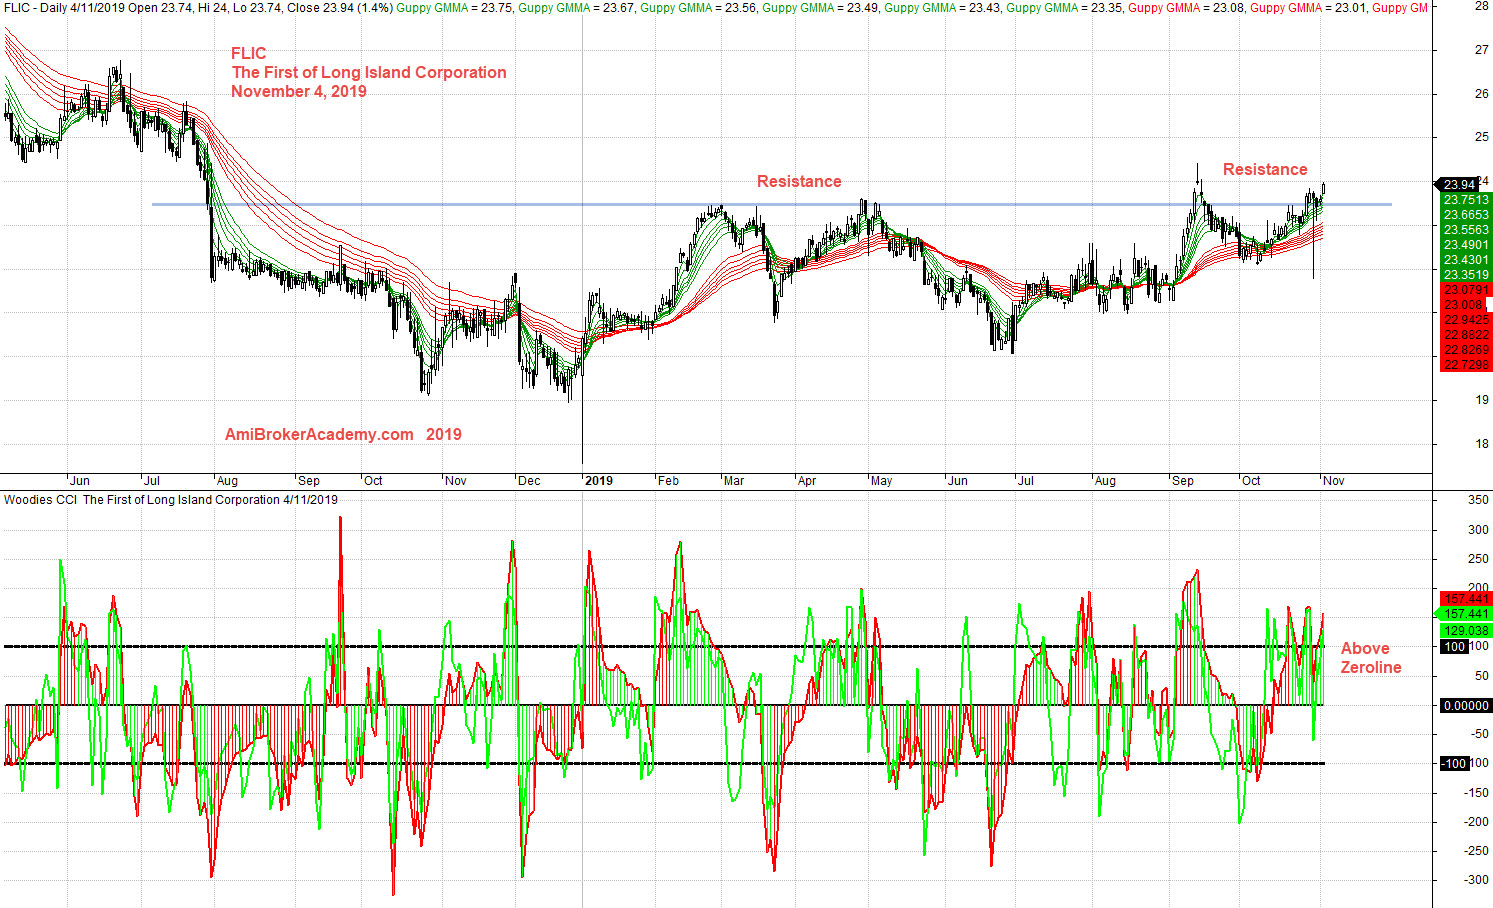Click the -150 CCI axis label
Viewport: 1493px width, 908px height.
point(1476,793)
